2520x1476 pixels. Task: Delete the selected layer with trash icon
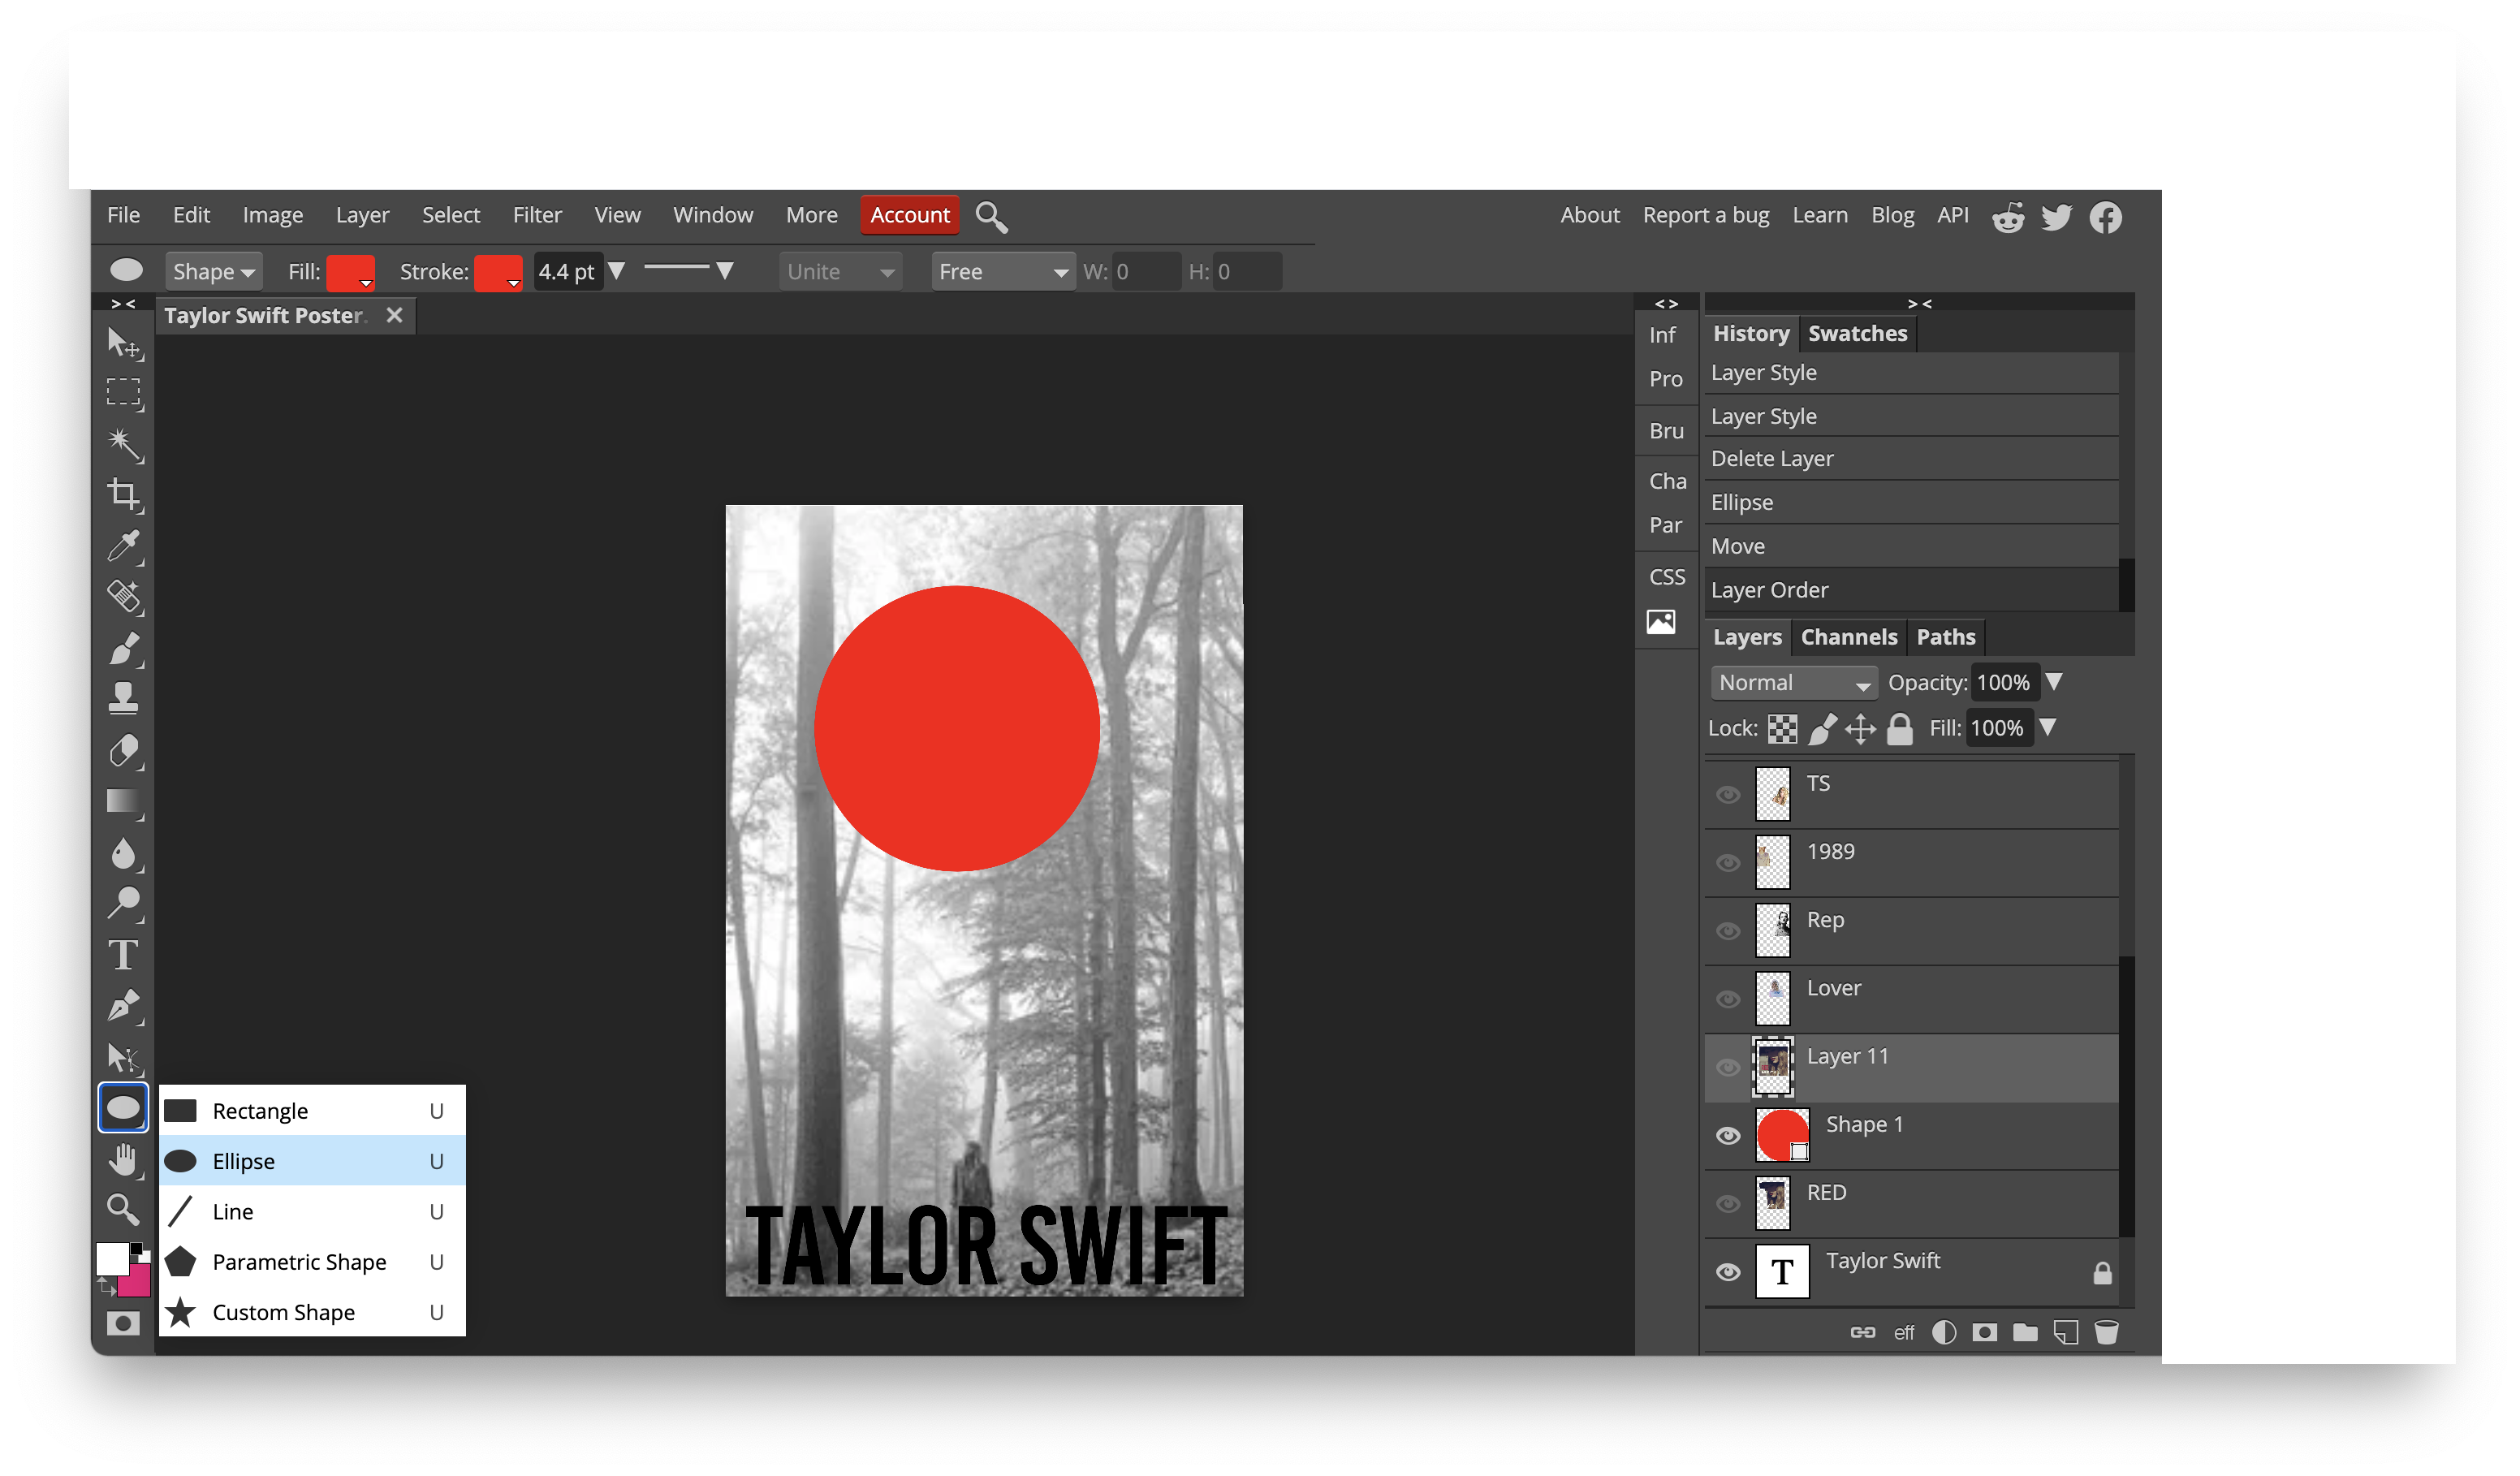pos(2107,1332)
